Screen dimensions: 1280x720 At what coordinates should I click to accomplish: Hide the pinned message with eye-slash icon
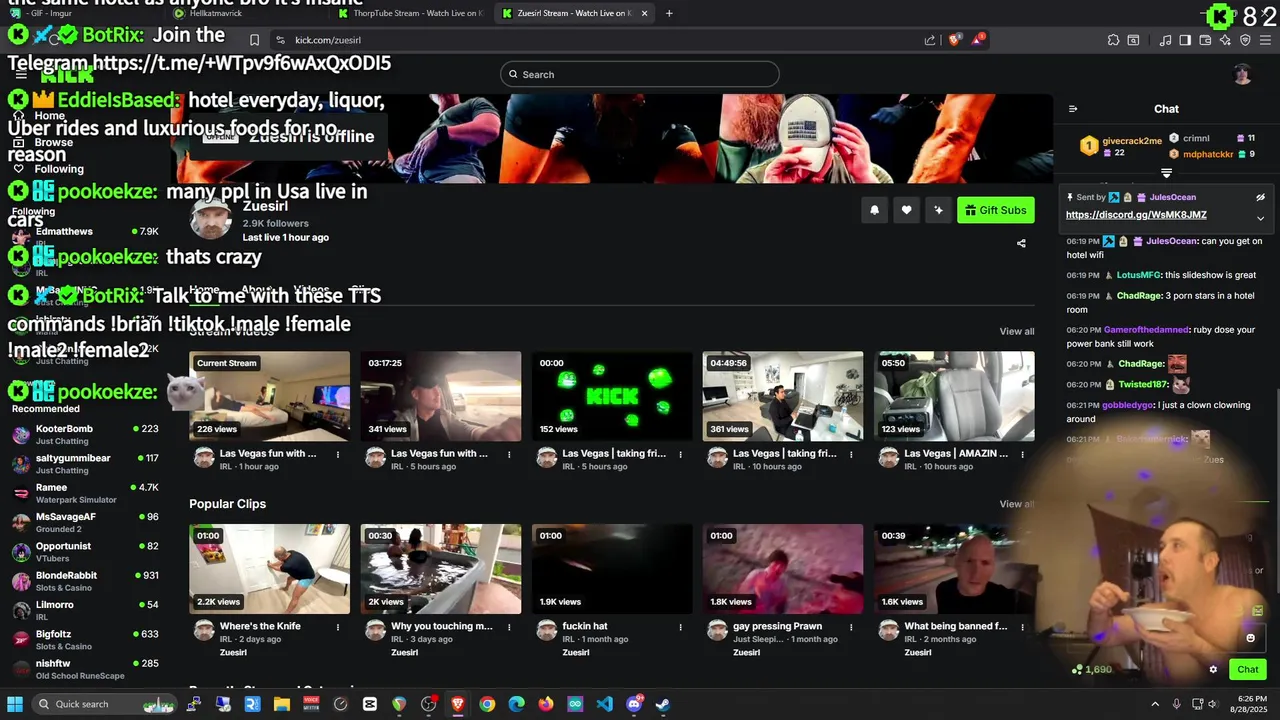tap(1260, 197)
